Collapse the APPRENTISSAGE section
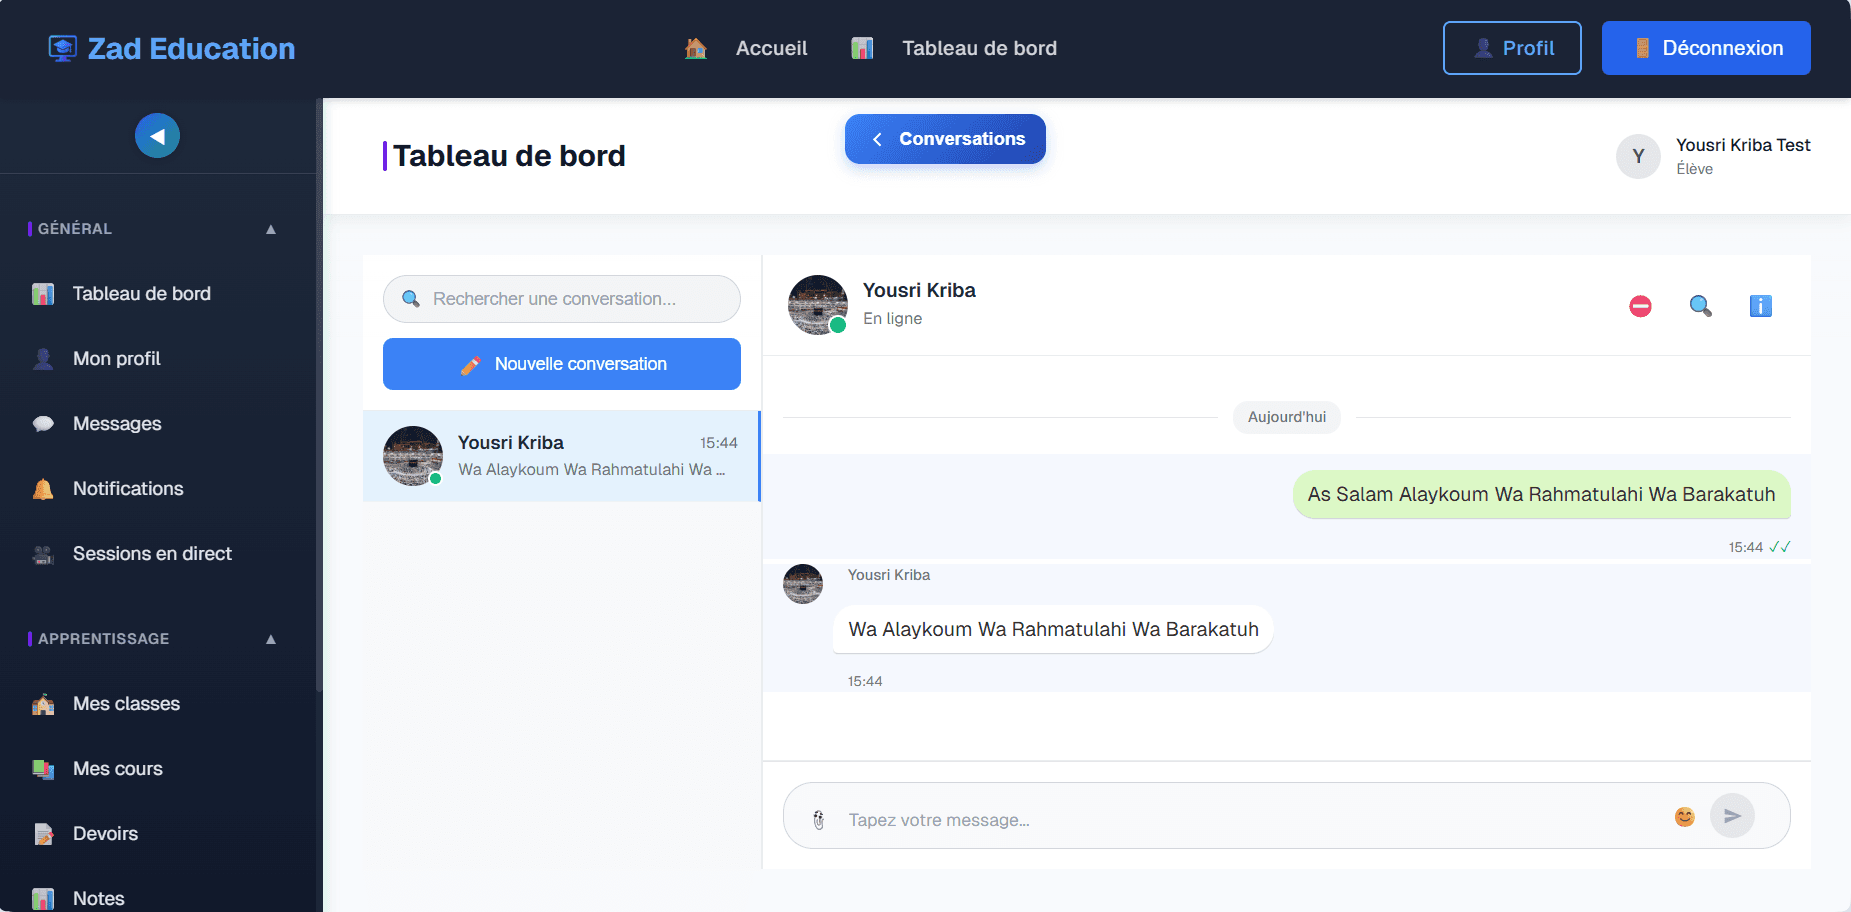The height and width of the screenshot is (912, 1851). pyautogui.click(x=270, y=639)
